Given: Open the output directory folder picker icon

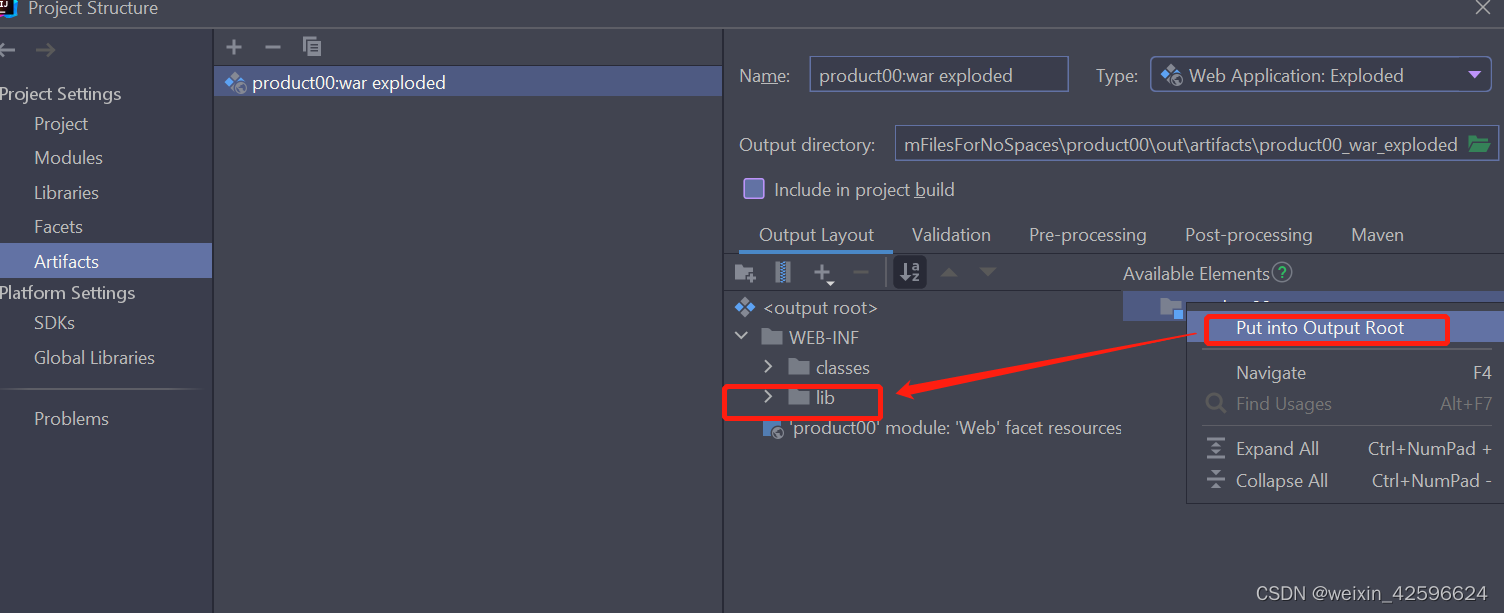Looking at the screenshot, I should click(x=1479, y=143).
